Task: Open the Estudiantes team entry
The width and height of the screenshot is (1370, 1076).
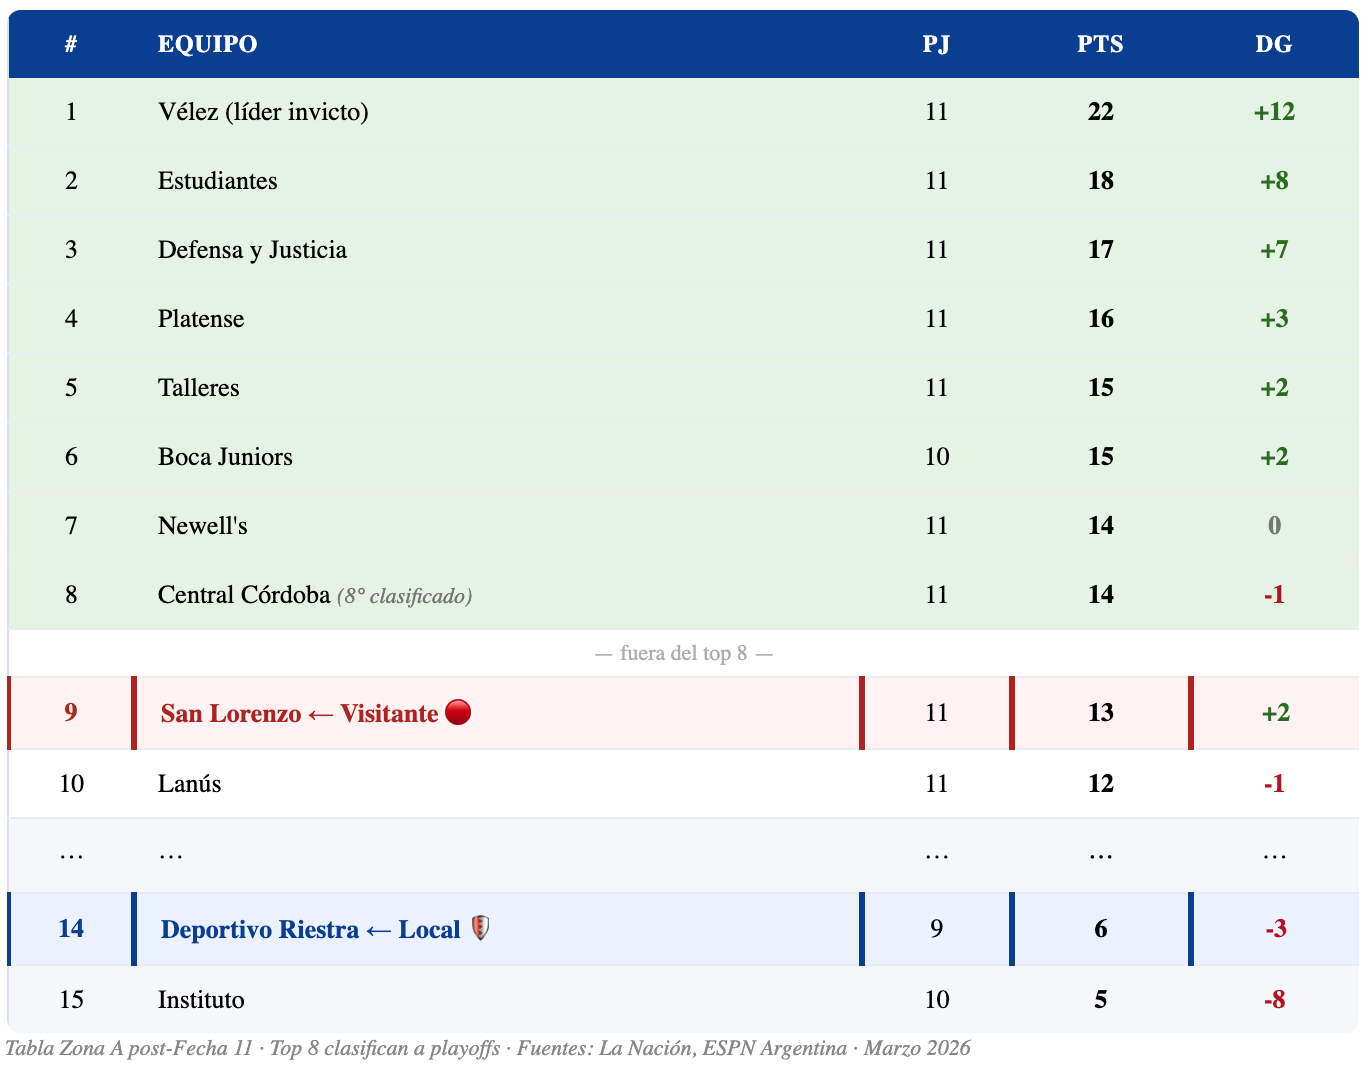Action: (217, 181)
